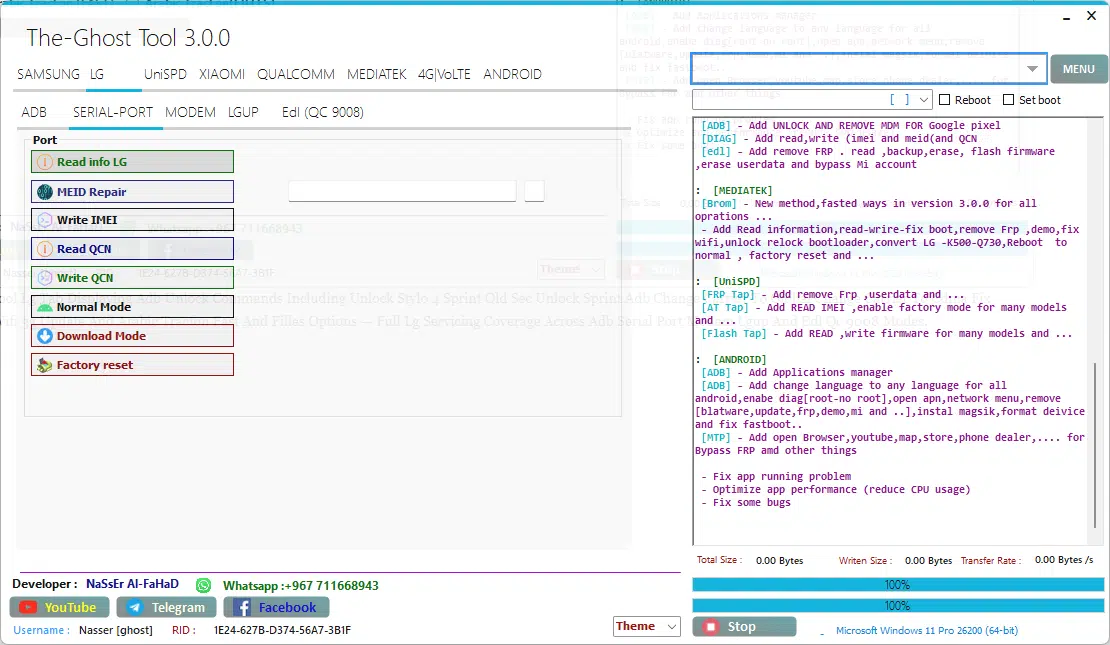Click the Telegram paper-plane icon
This screenshot has width=1110, height=645.
click(135, 607)
